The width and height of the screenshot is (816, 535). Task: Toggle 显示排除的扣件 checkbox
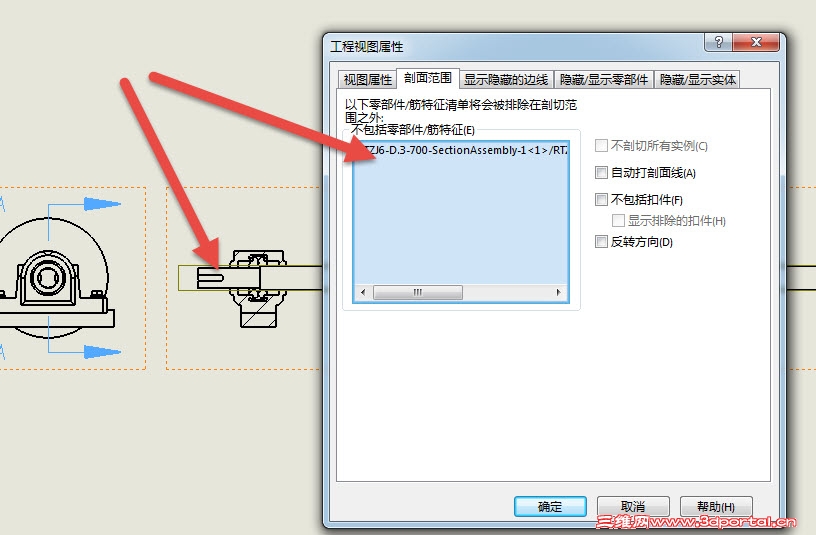click(x=618, y=221)
